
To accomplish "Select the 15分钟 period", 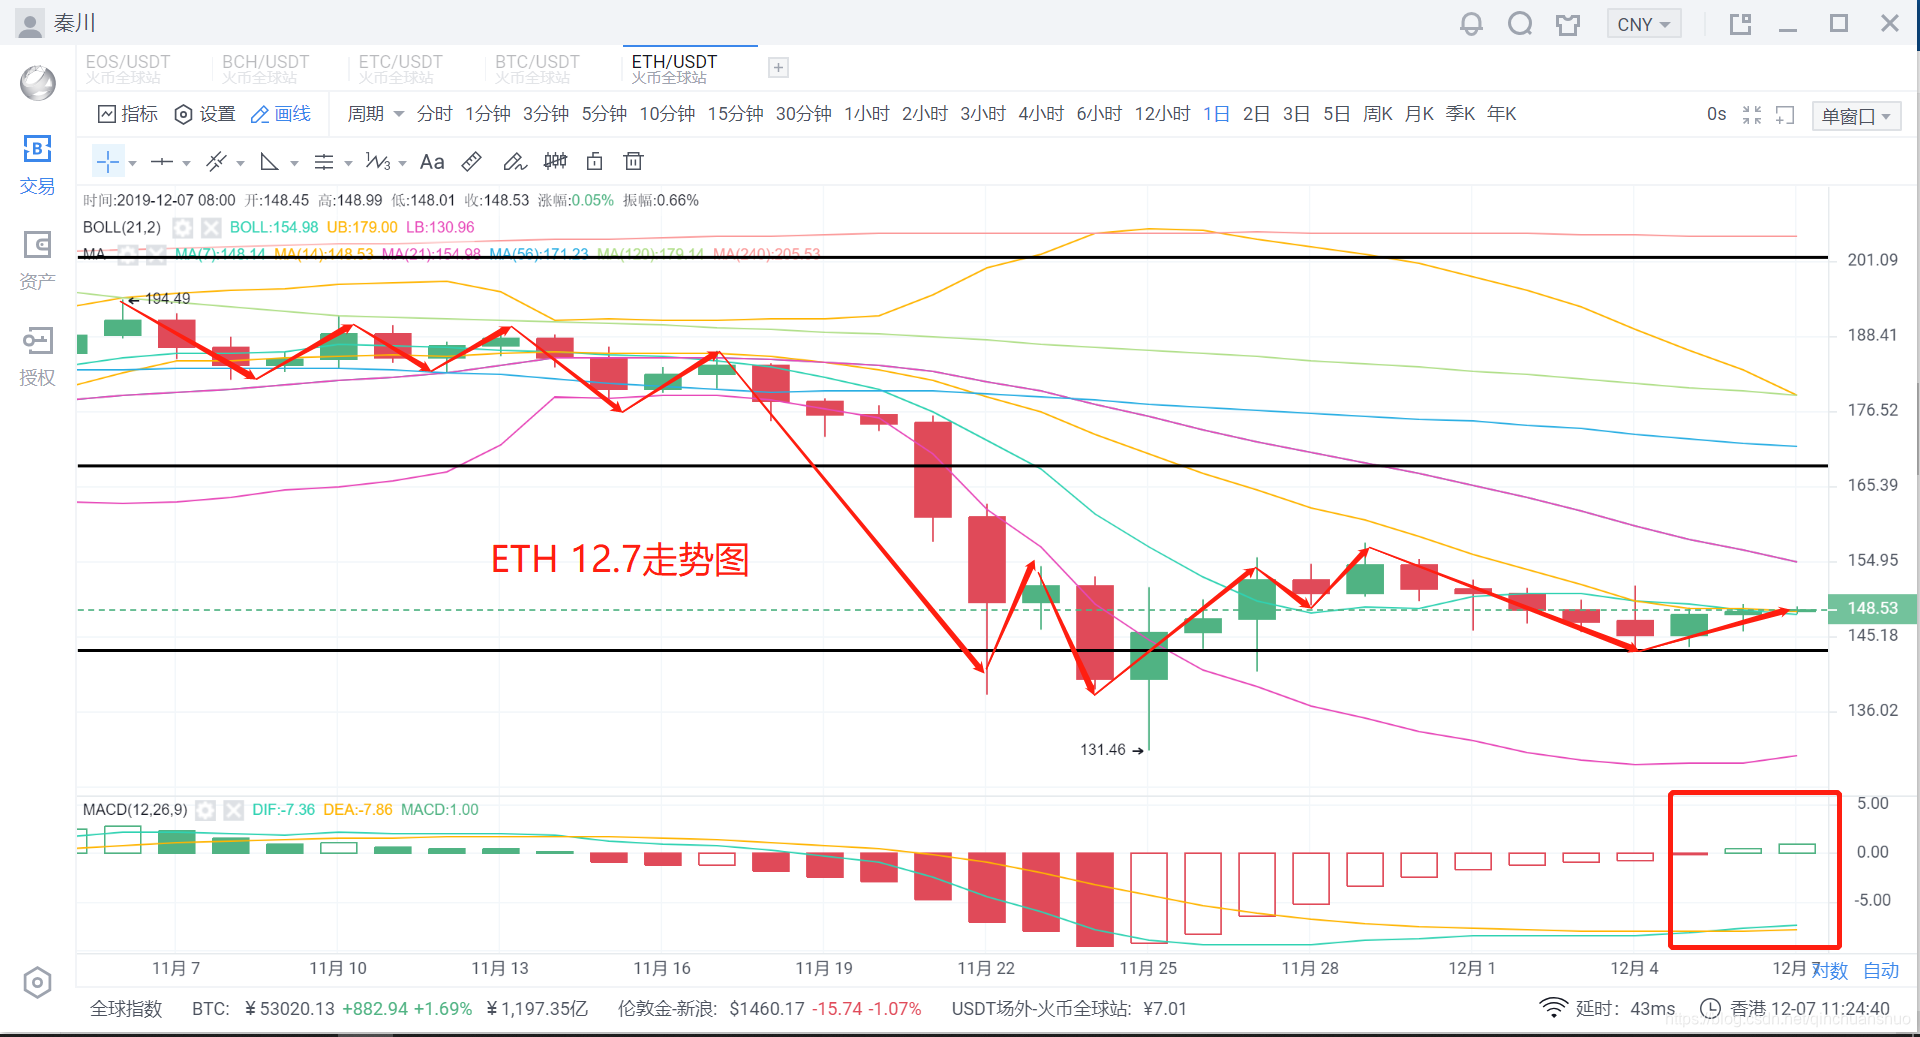I will pyautogui.click(x=736, y=114).
